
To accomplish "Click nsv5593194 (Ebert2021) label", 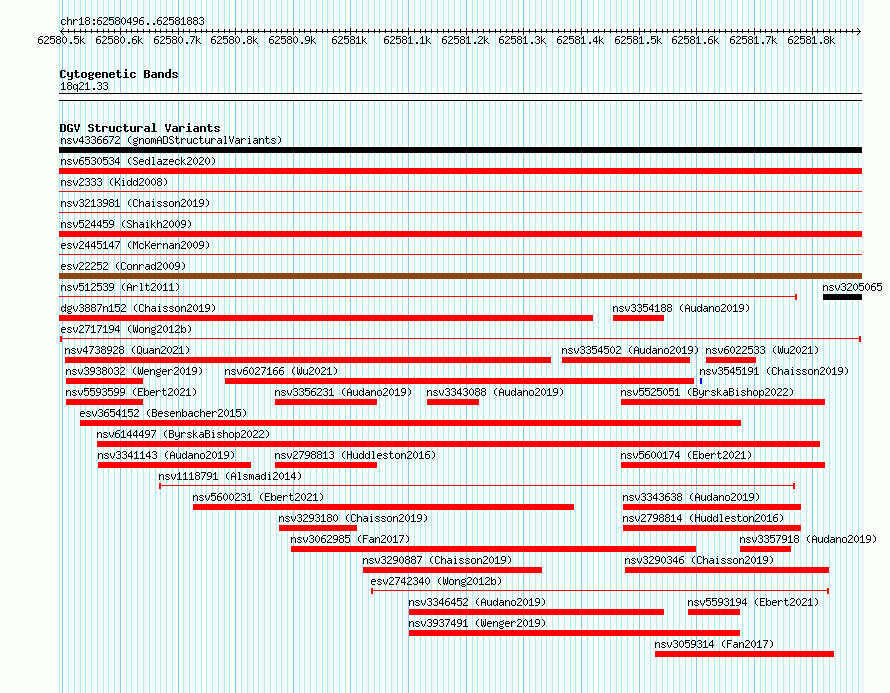I will [x=753, y=602].
